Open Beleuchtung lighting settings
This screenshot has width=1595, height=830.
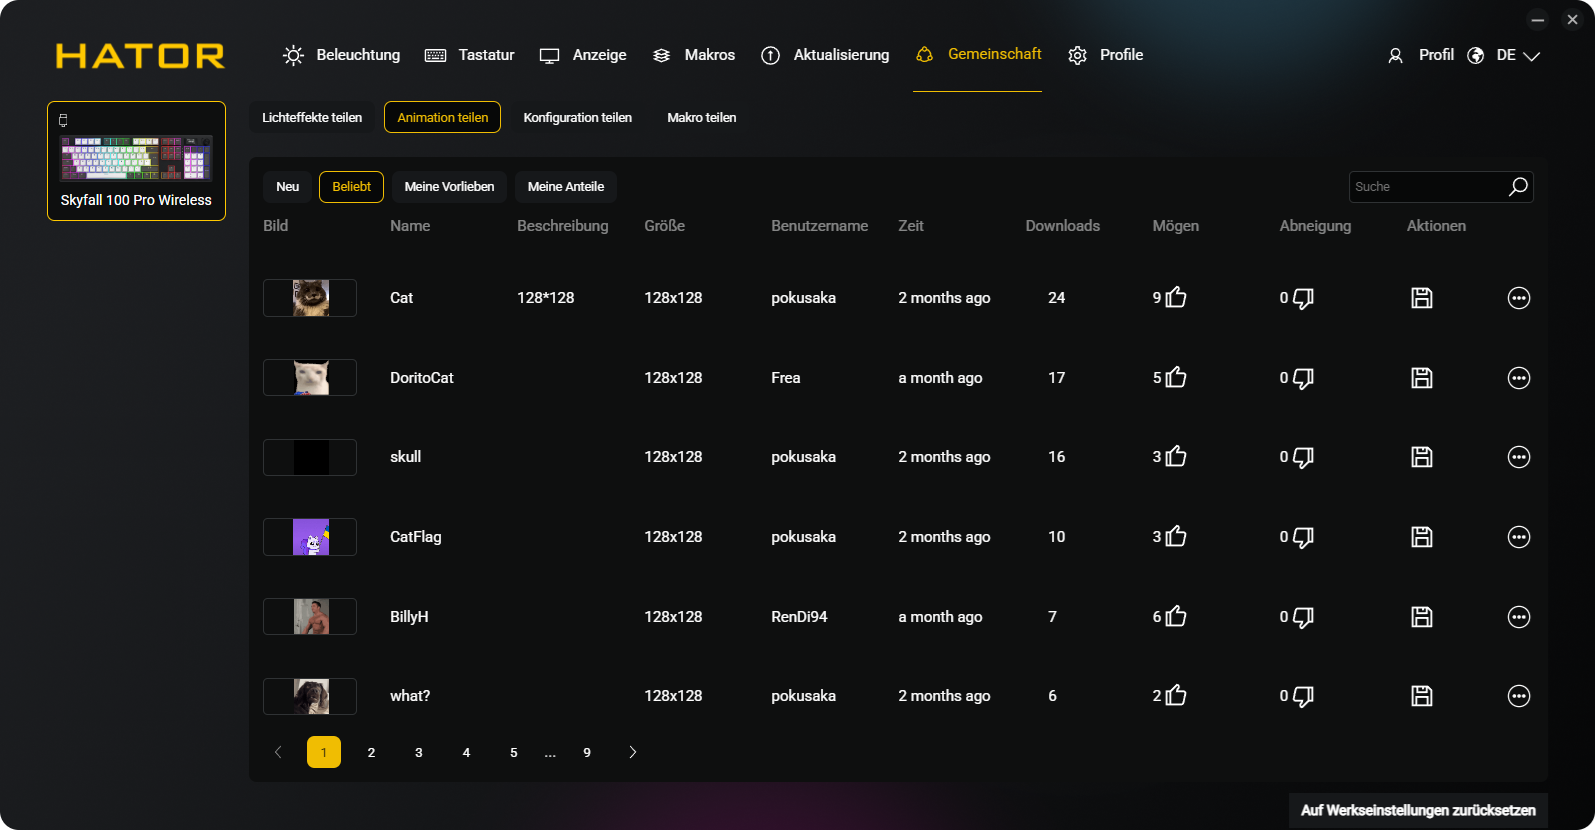coord(342,56)
